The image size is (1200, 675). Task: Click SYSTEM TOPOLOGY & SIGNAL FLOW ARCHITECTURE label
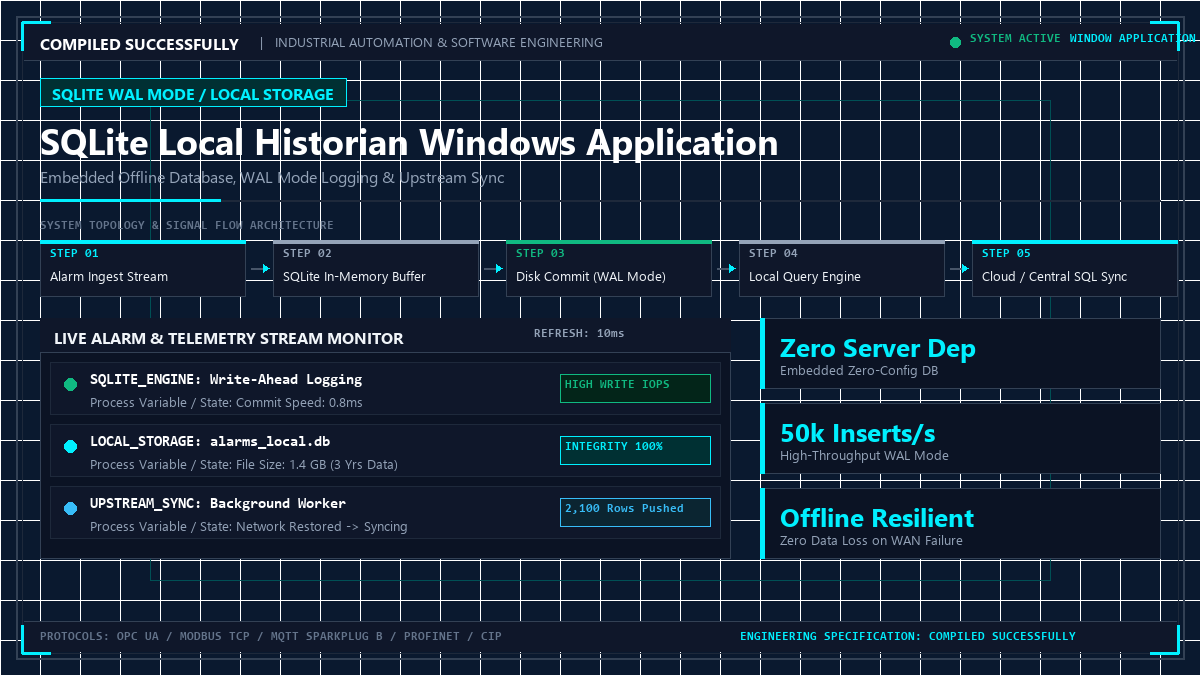tap(187, 225)
